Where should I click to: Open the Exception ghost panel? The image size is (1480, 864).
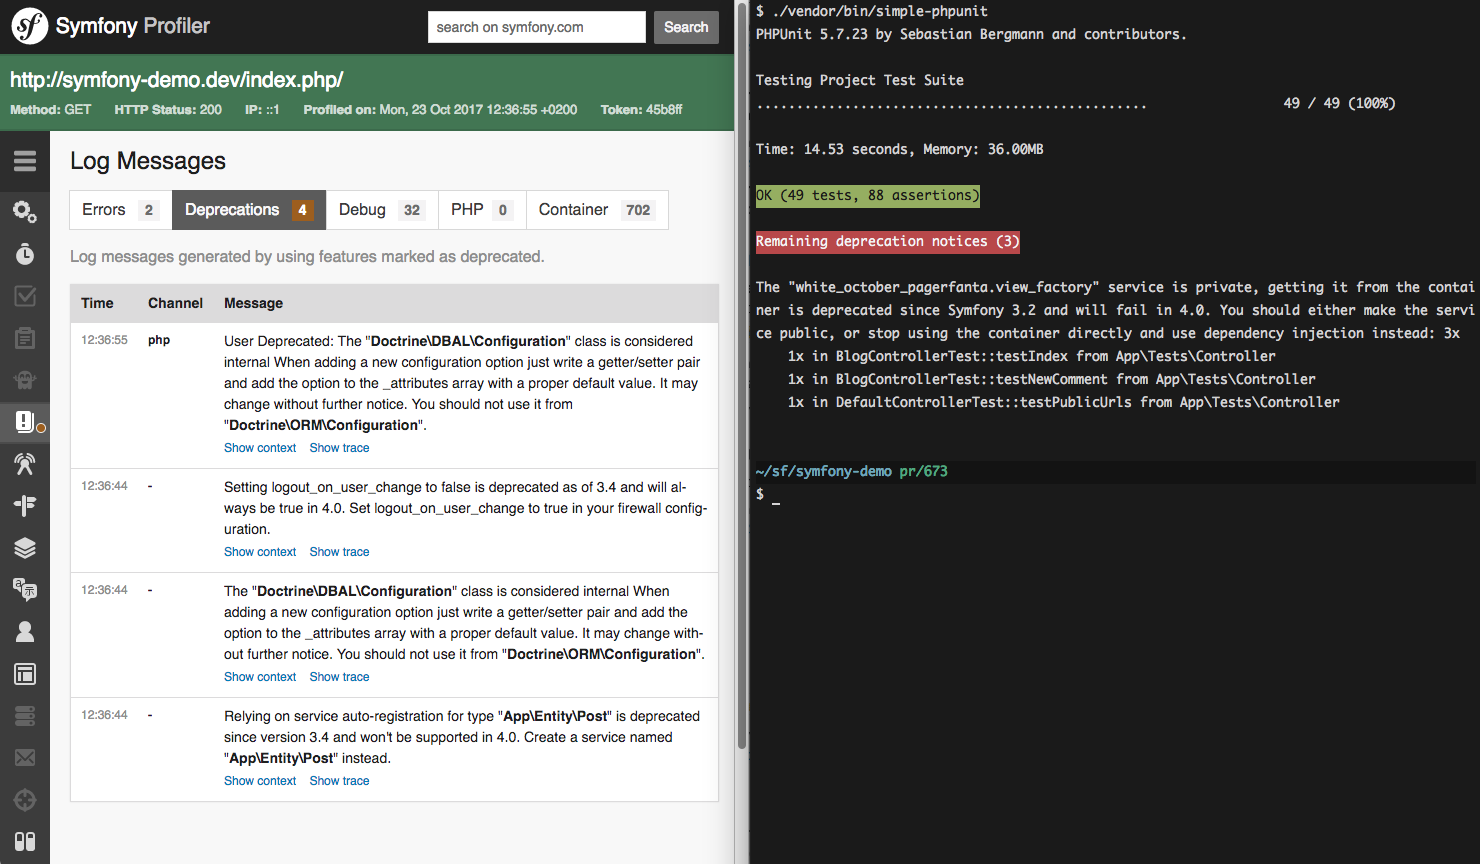point(25,380)
